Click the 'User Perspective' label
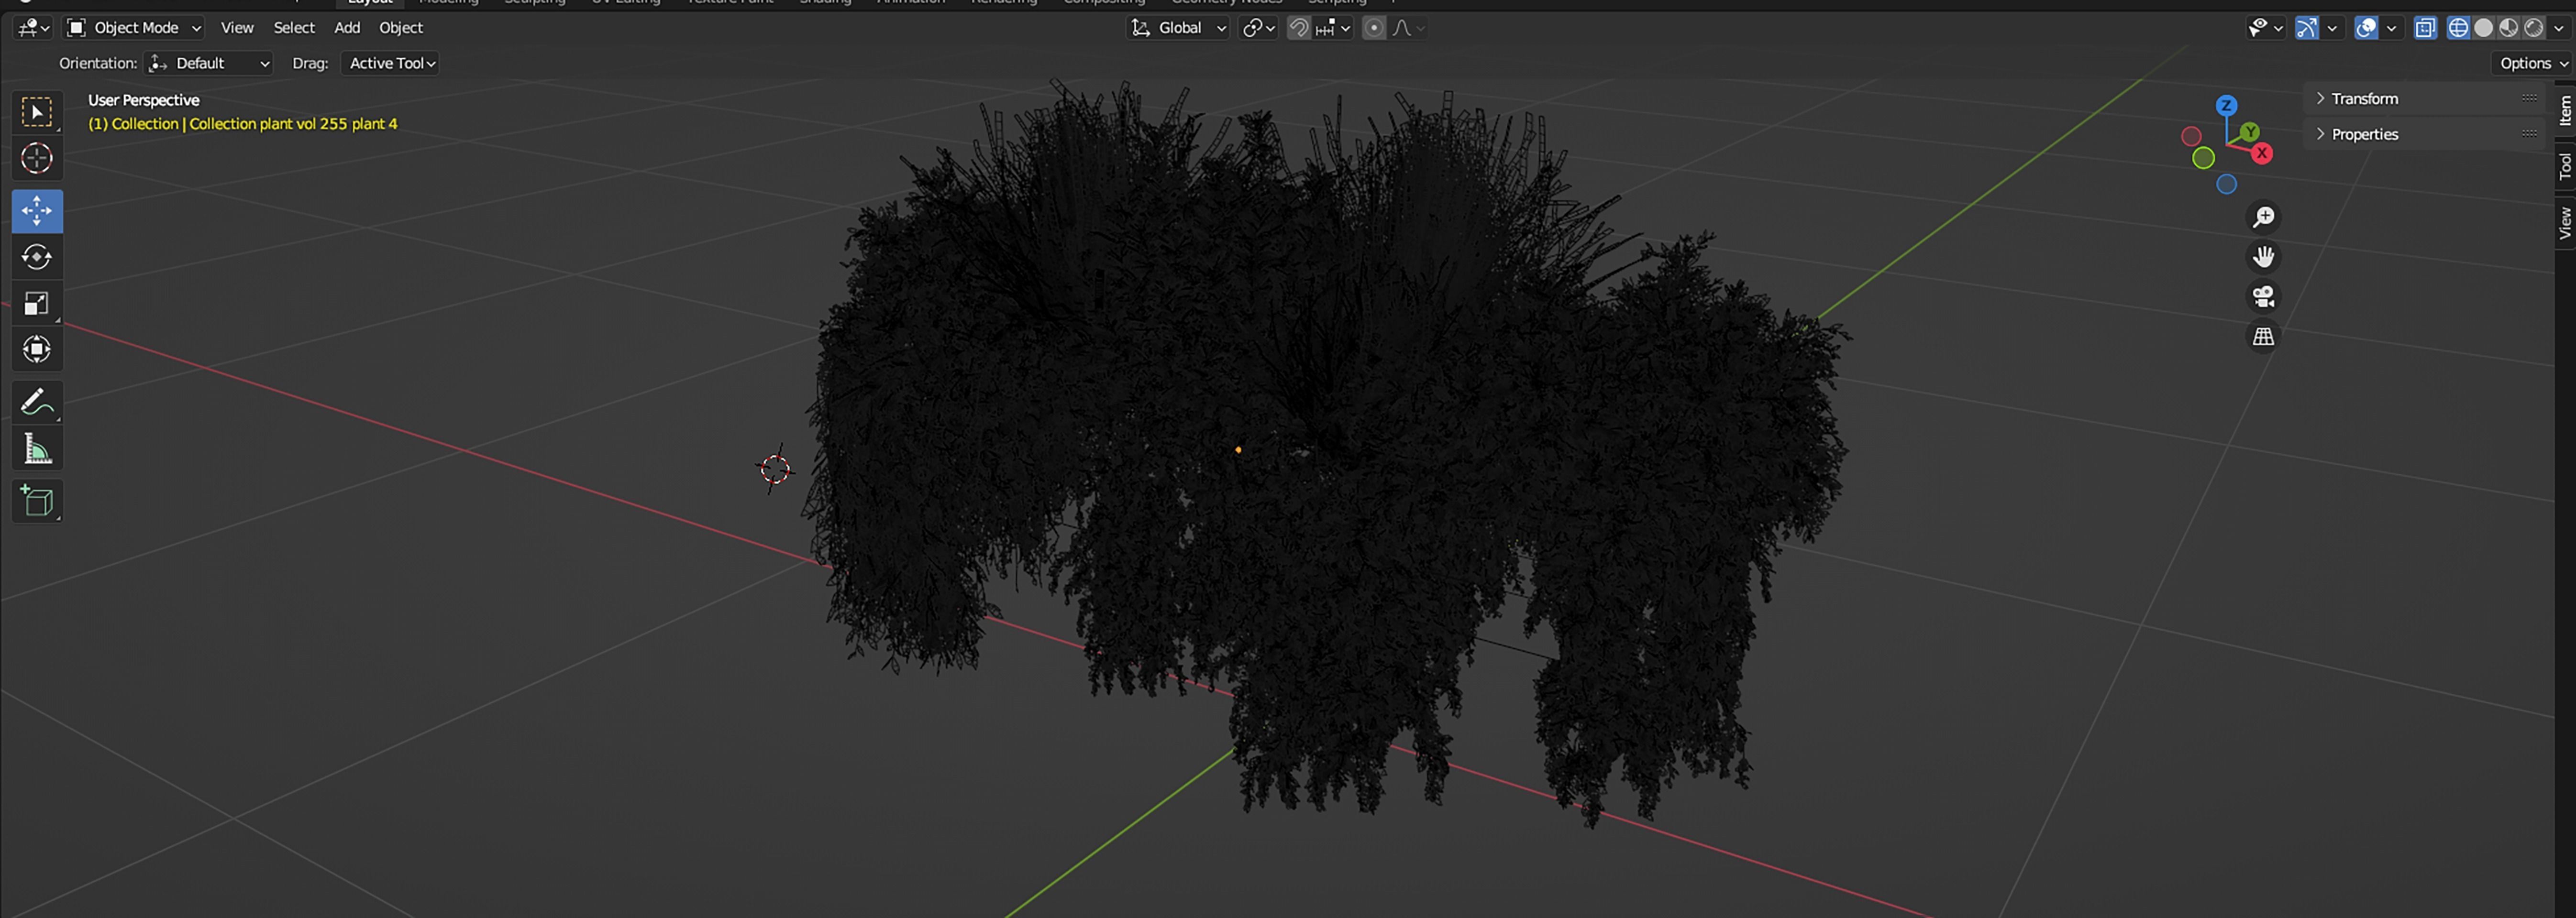Viewport: 2576px width, 918px height. point(143,100)
